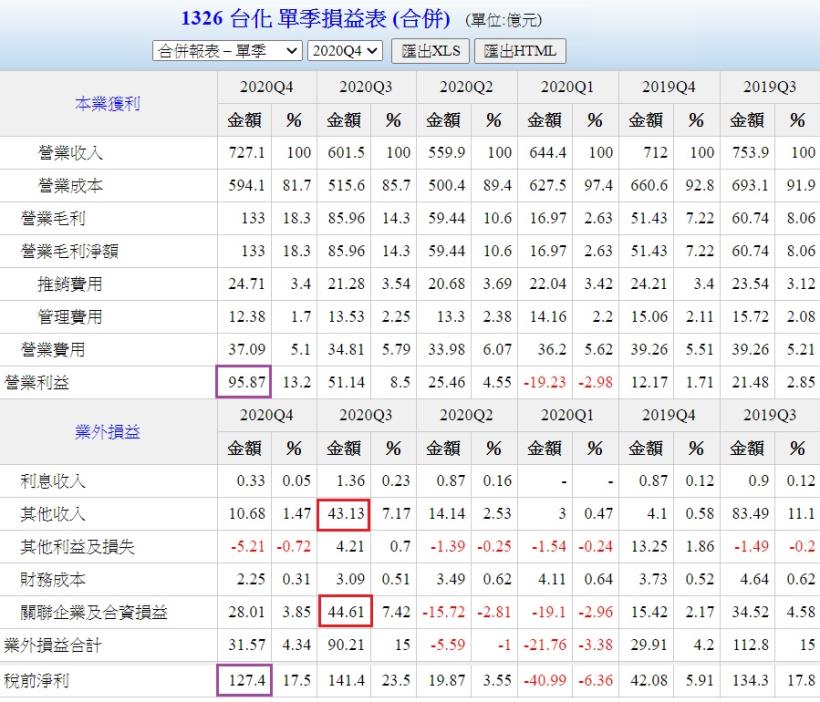Image resolution: width=820 pixels, height=702 pixels.
Task: Click the 127.4 pre-tax profit value
Action: tap(246, 681)
